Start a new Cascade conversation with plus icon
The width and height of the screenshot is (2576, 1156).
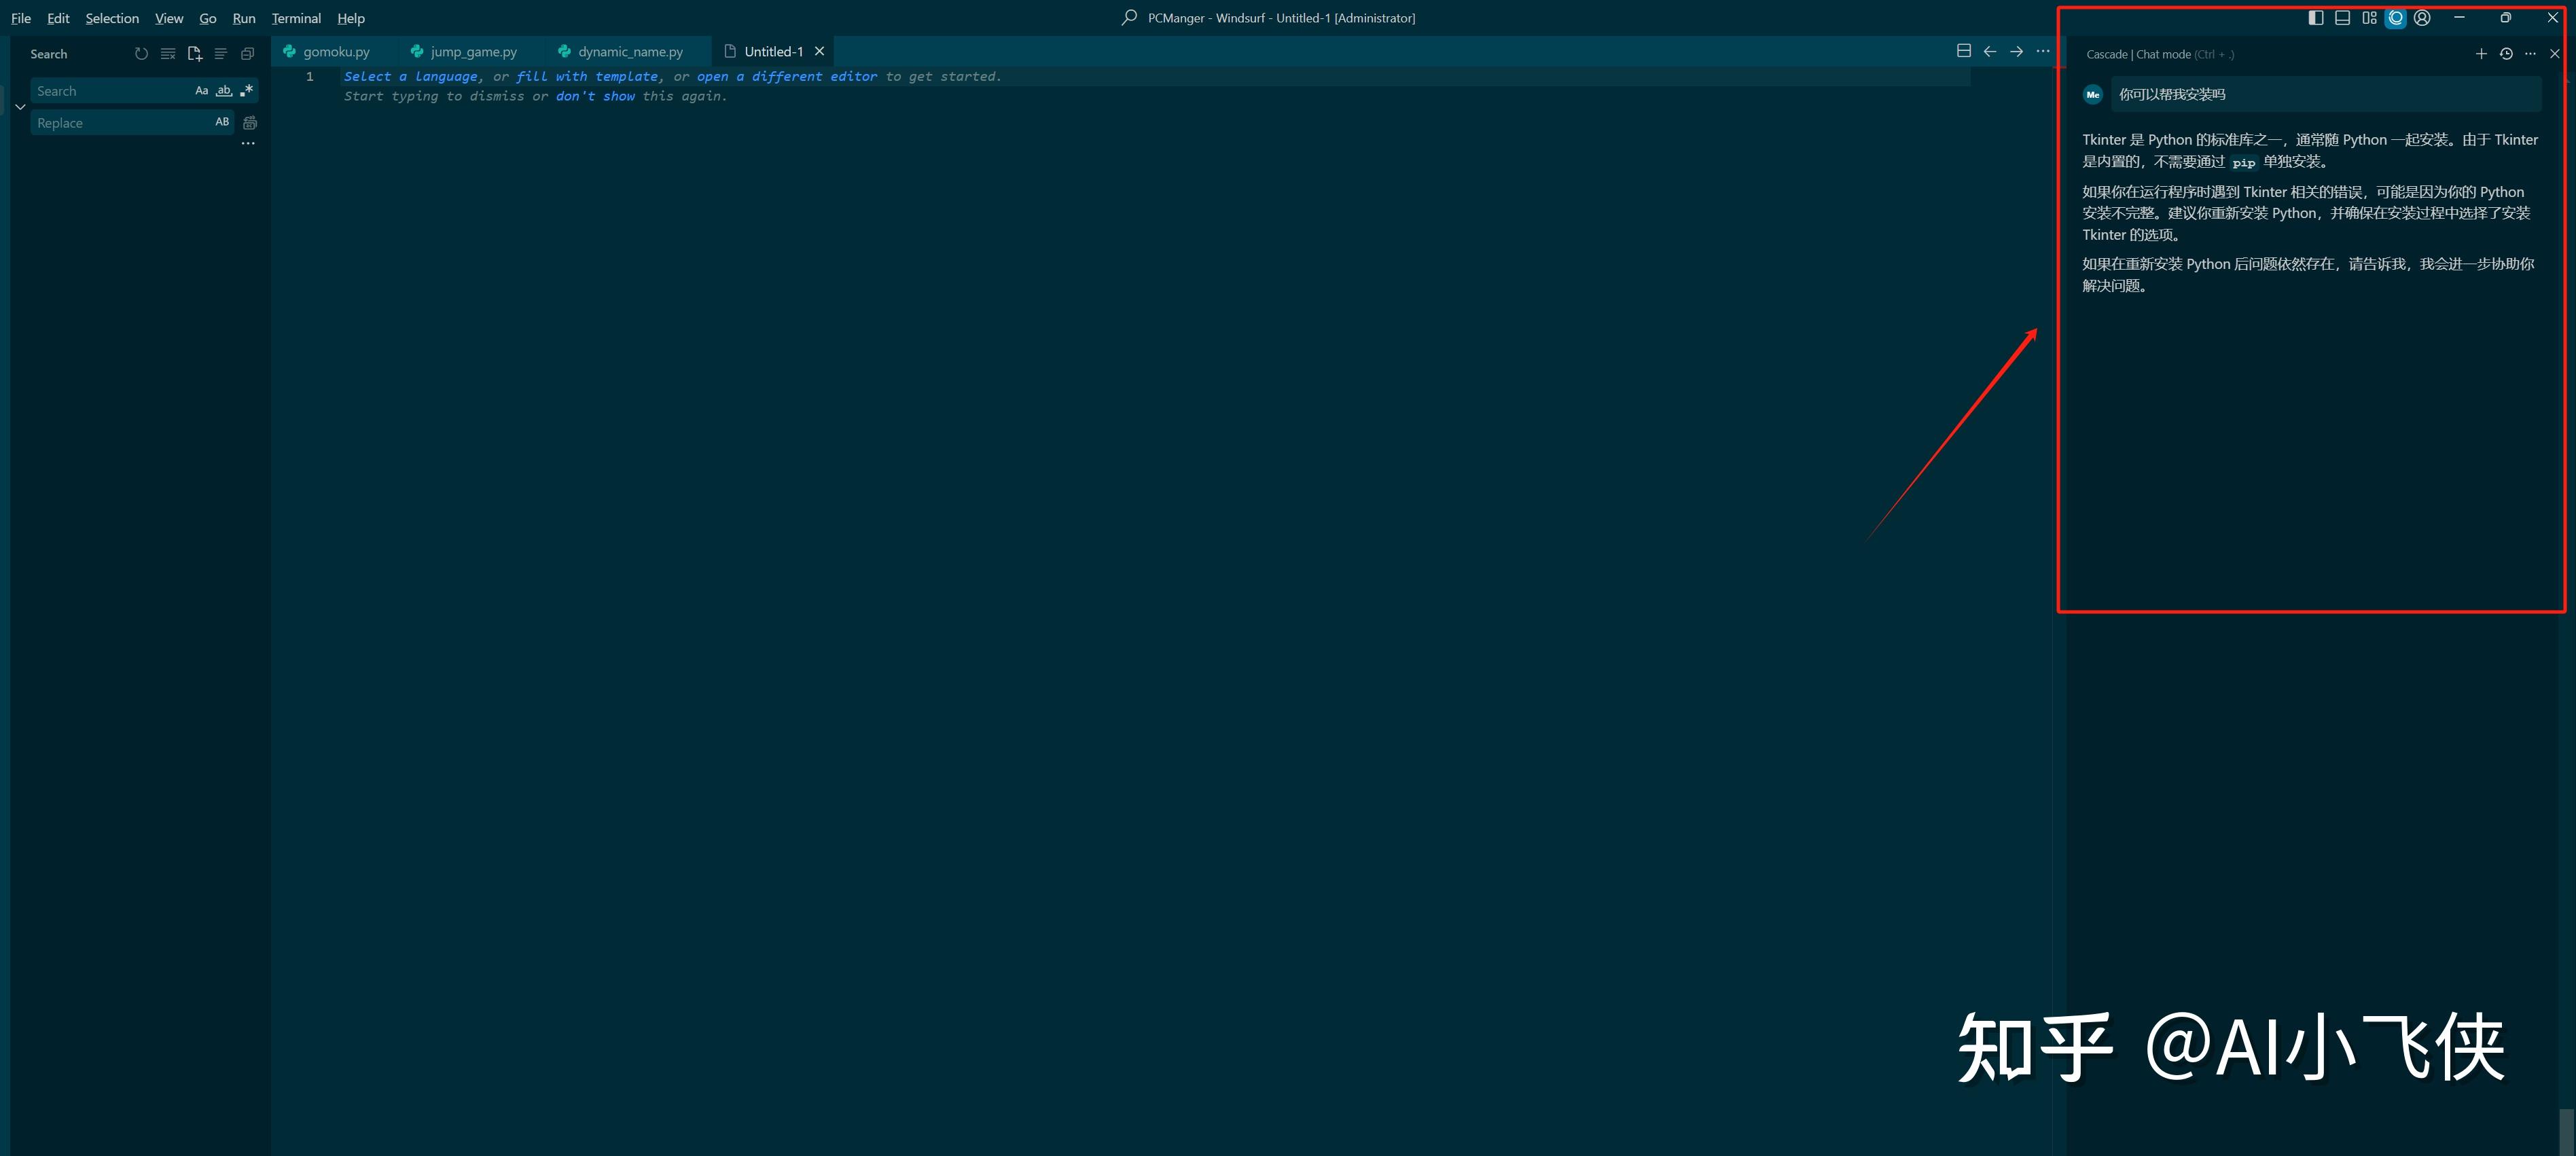2481,54
